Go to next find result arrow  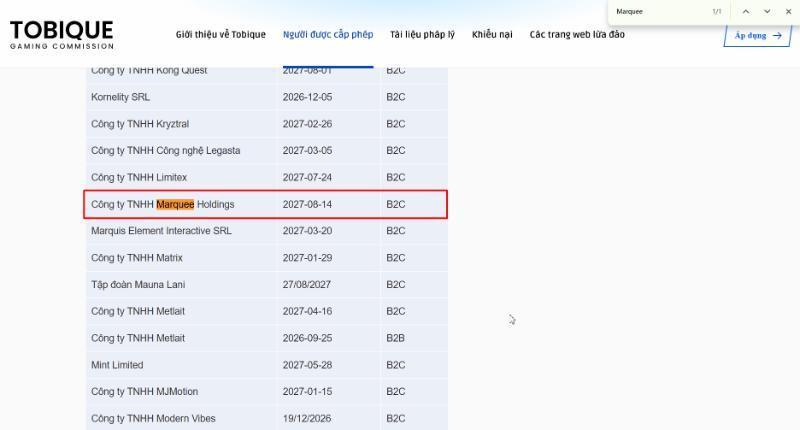tap(767, 11)
